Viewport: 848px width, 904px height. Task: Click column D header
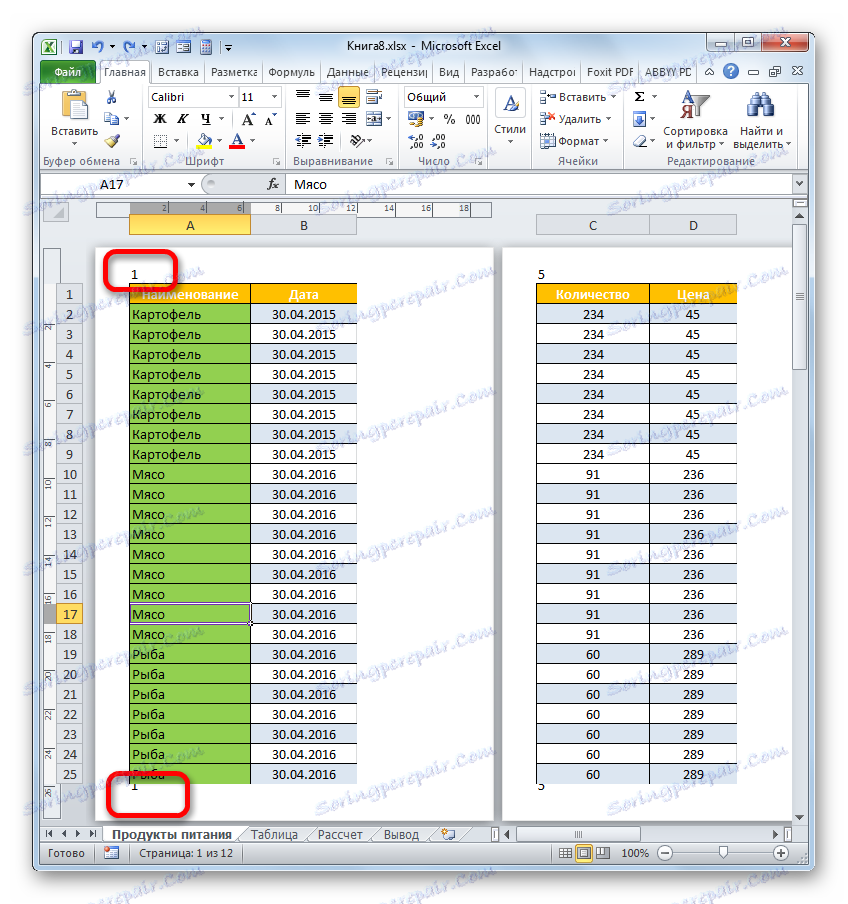tap(693, 225)
